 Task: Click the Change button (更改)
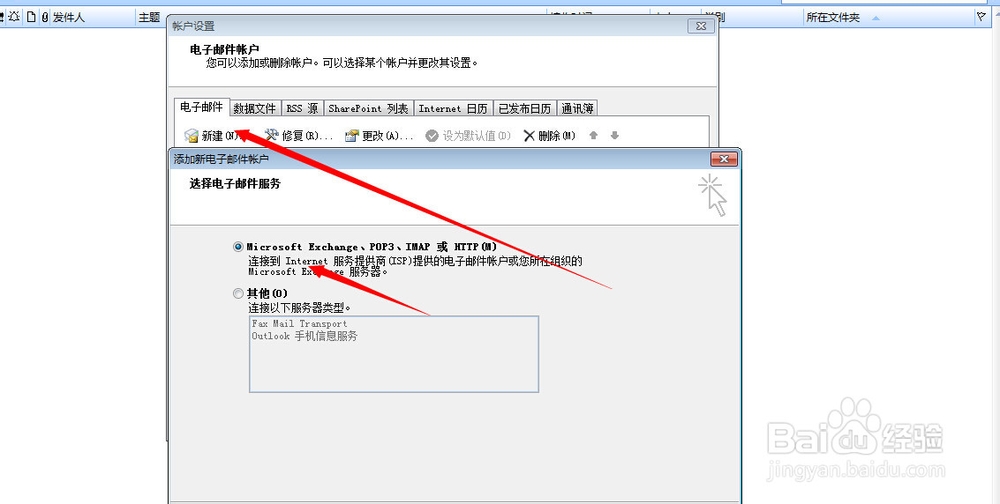(x=379, y=136)
